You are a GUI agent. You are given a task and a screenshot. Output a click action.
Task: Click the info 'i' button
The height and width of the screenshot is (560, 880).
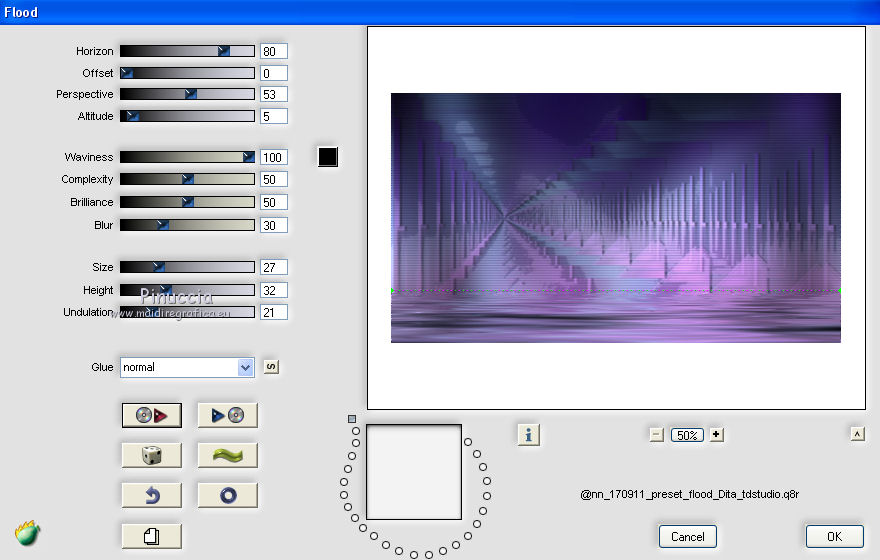[529, 435]
